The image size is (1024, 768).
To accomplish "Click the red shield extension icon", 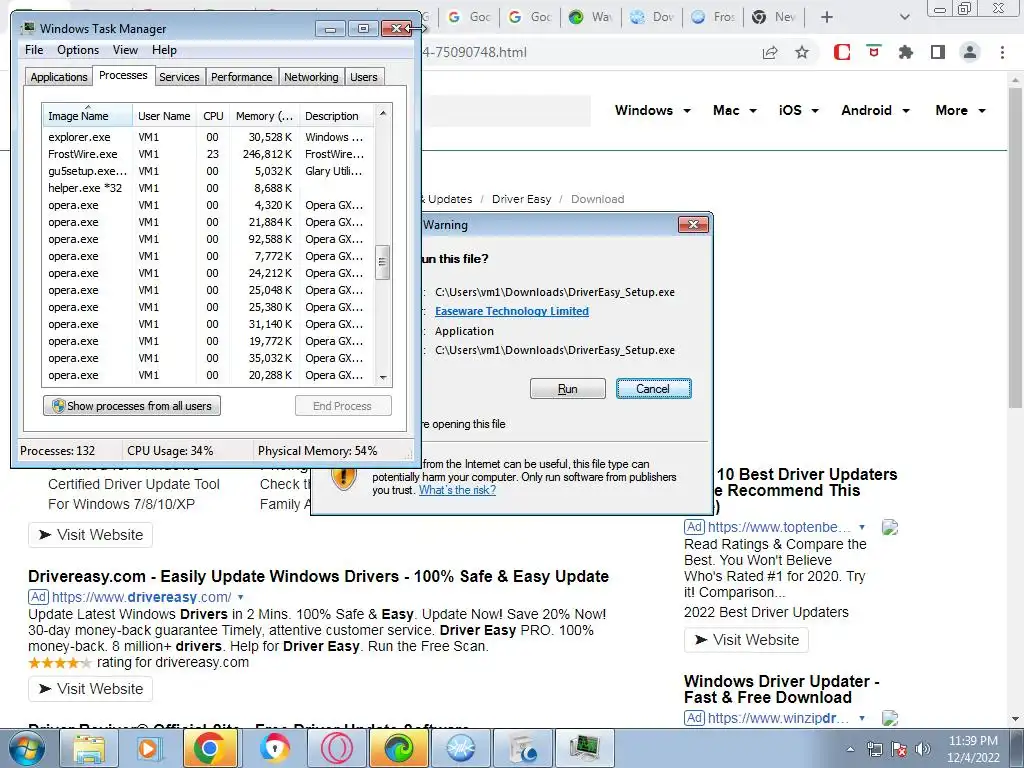I will tap(874, 51).
